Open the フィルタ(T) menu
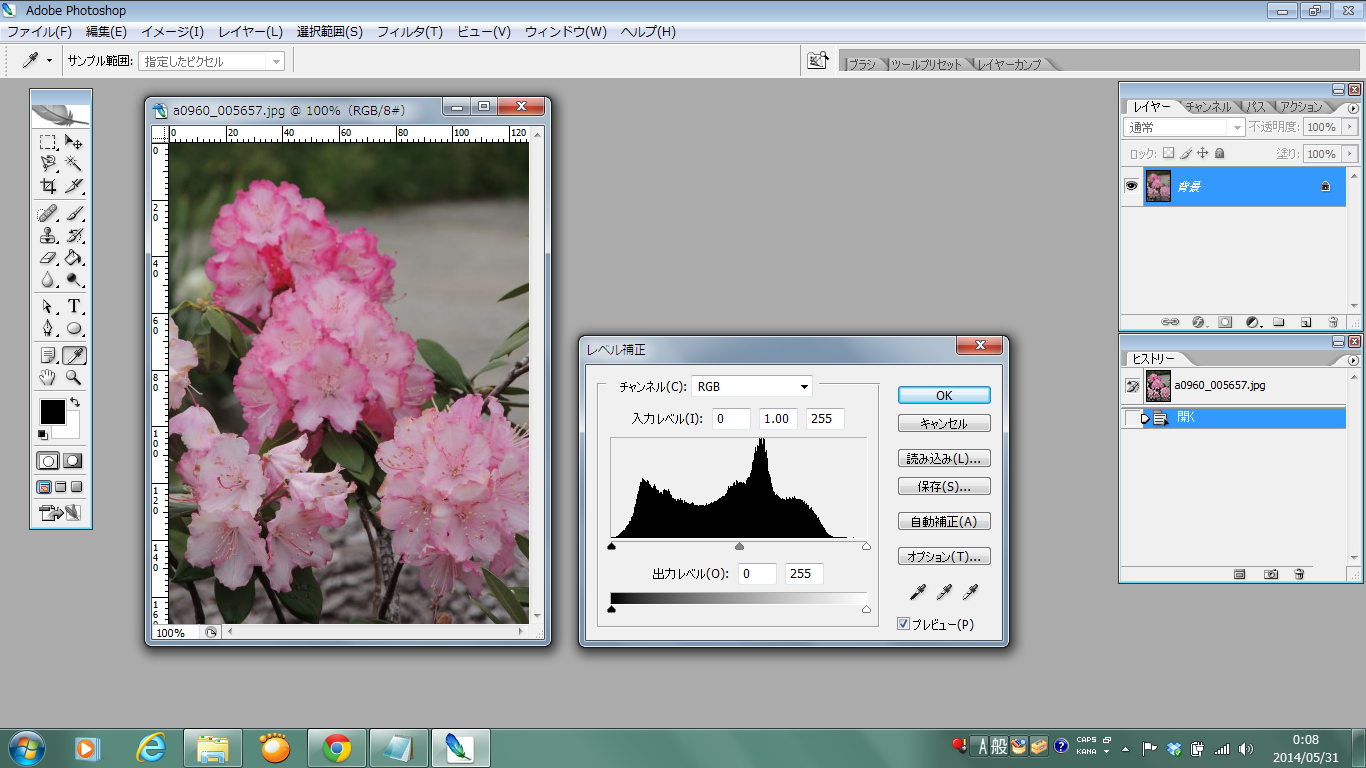1366x768 pixels. pos(409,32)
